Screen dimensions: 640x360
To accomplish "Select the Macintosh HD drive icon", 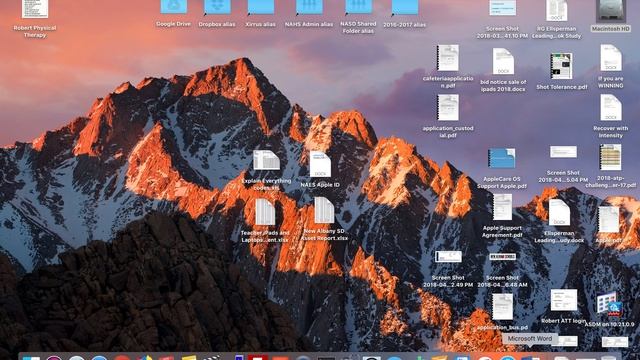I will tap(611, 11).
